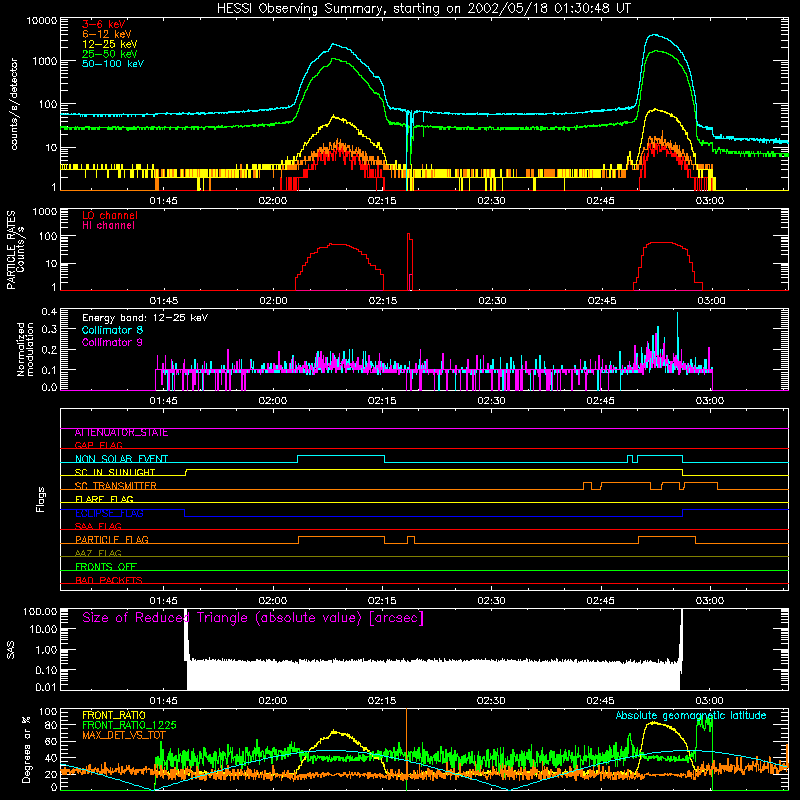Viewport: 800px width, 800px height.
Task: Click the FRONTS_OFF flag label
Action: click(x=106, y=567)
